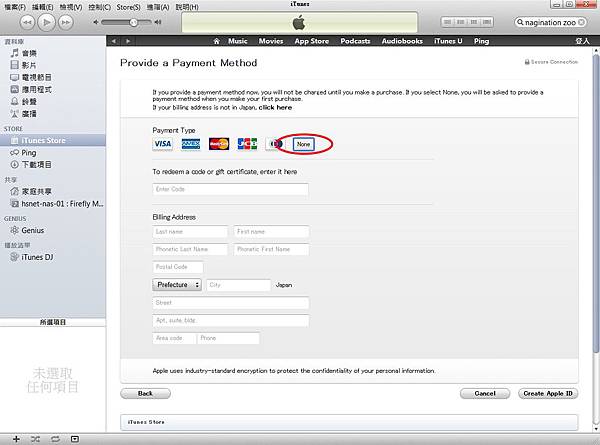Image resolution: width=600 pixels, height=445 pixels.
Task: Open the 編輯(E) menu
Action: 42,7
